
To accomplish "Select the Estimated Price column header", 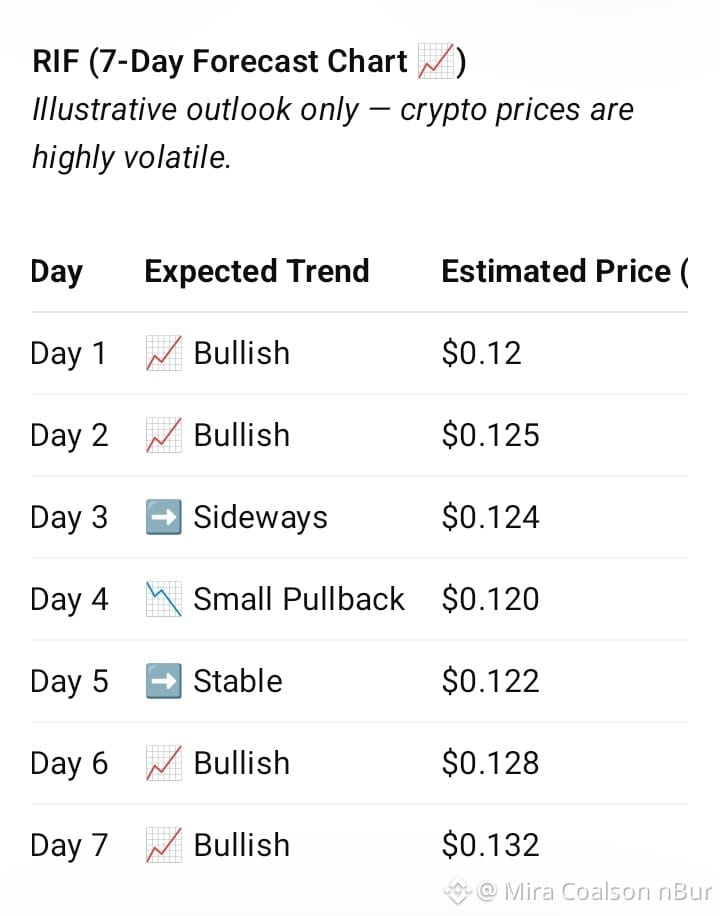I will point(565,272).
